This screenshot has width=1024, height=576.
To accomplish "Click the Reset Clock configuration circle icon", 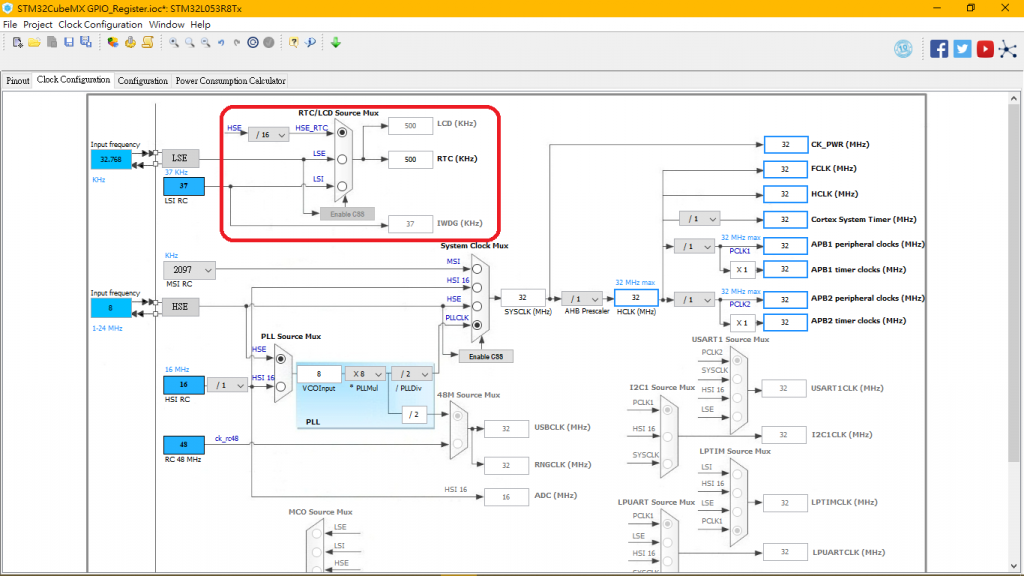I will pos(253,42).
